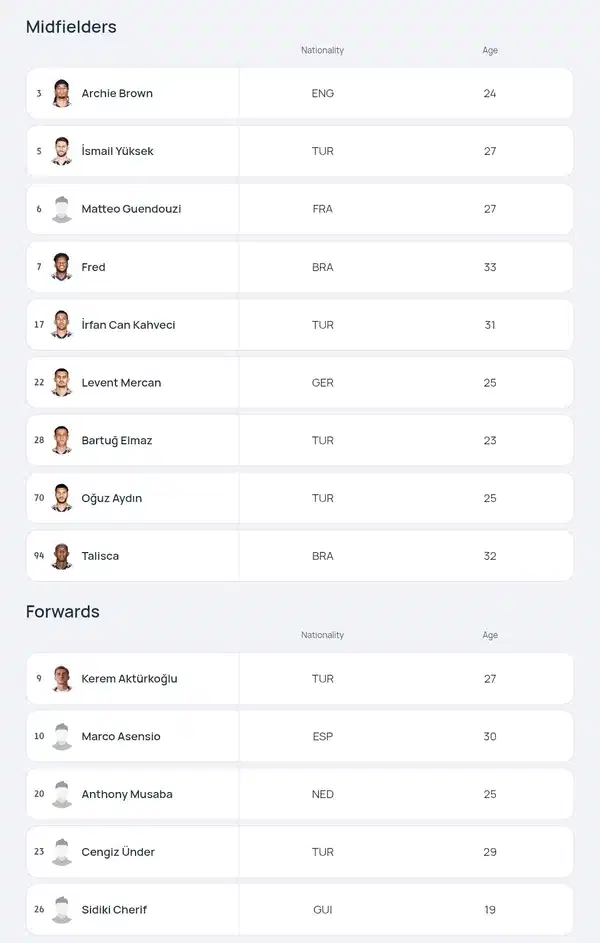Open İrfan Can Kahveci's player name link

coord(128,325)
